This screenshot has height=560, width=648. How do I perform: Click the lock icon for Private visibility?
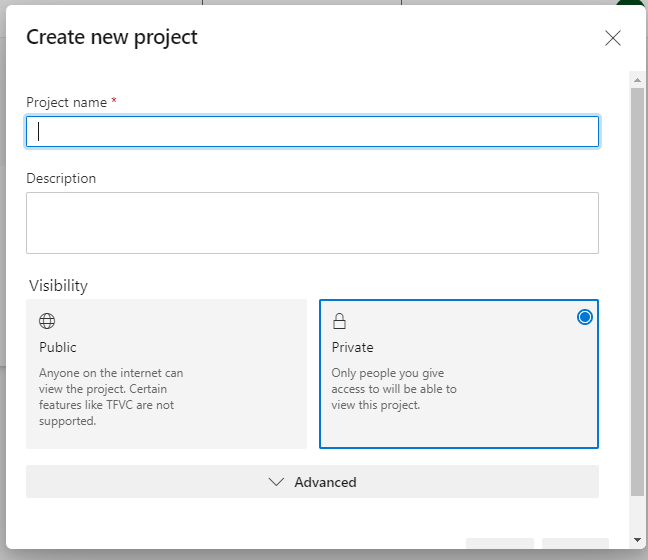(x=339, y=321)
